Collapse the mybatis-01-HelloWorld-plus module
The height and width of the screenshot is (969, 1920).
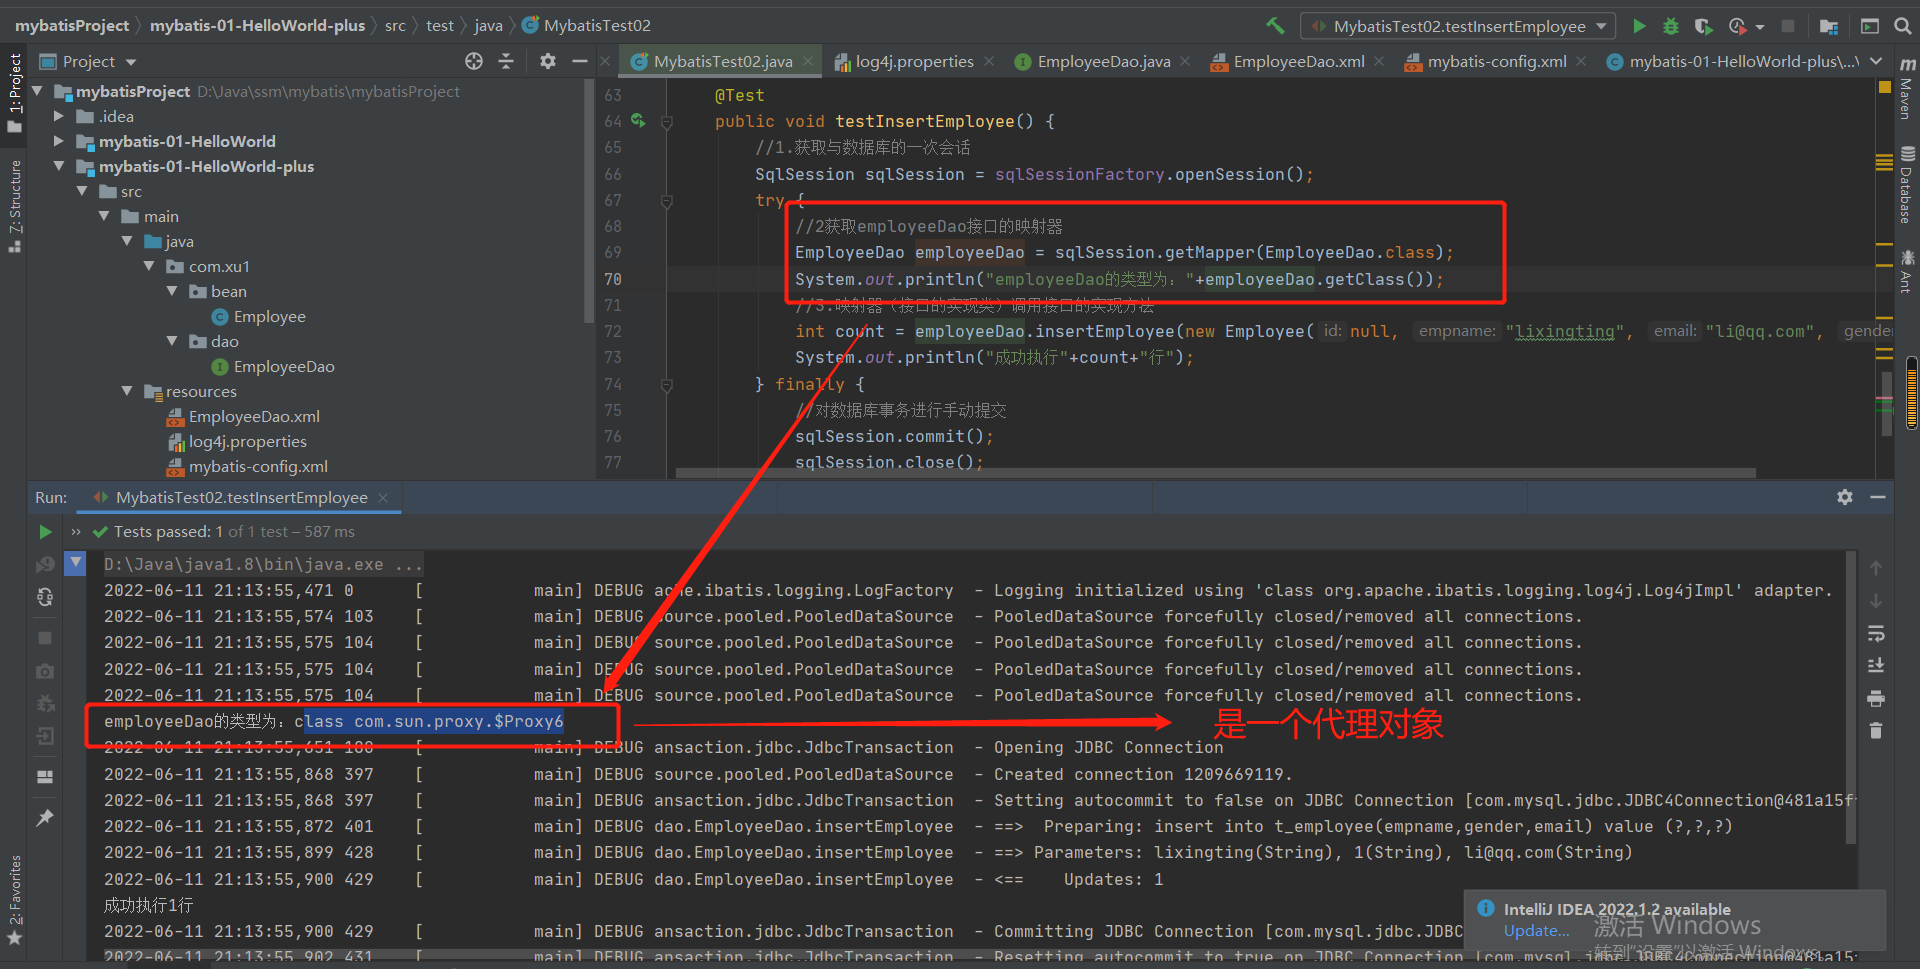pyautogui.click(x=59, y=166)
